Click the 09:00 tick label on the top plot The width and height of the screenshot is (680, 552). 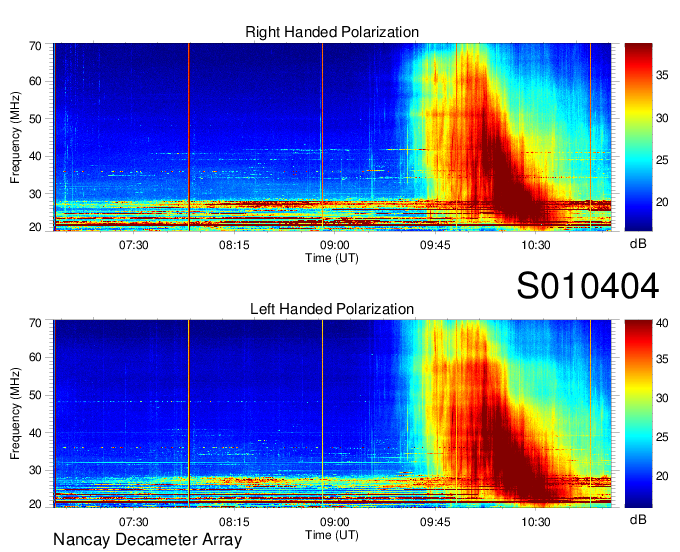click(x=334, y=245)
